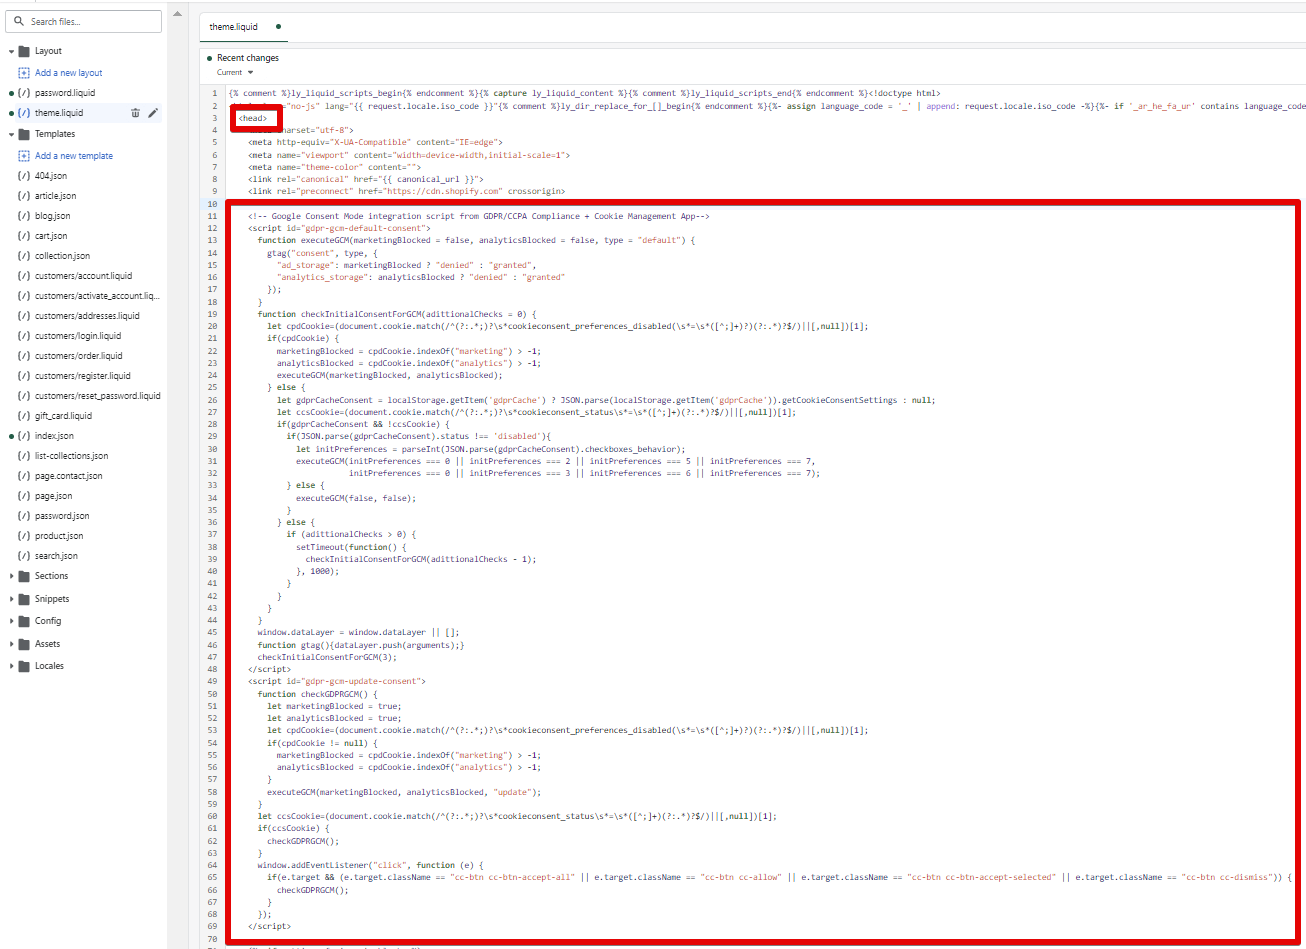Click Add a new layout link
The width and height of the screenshot is (1306, 949).
[68, 73]
